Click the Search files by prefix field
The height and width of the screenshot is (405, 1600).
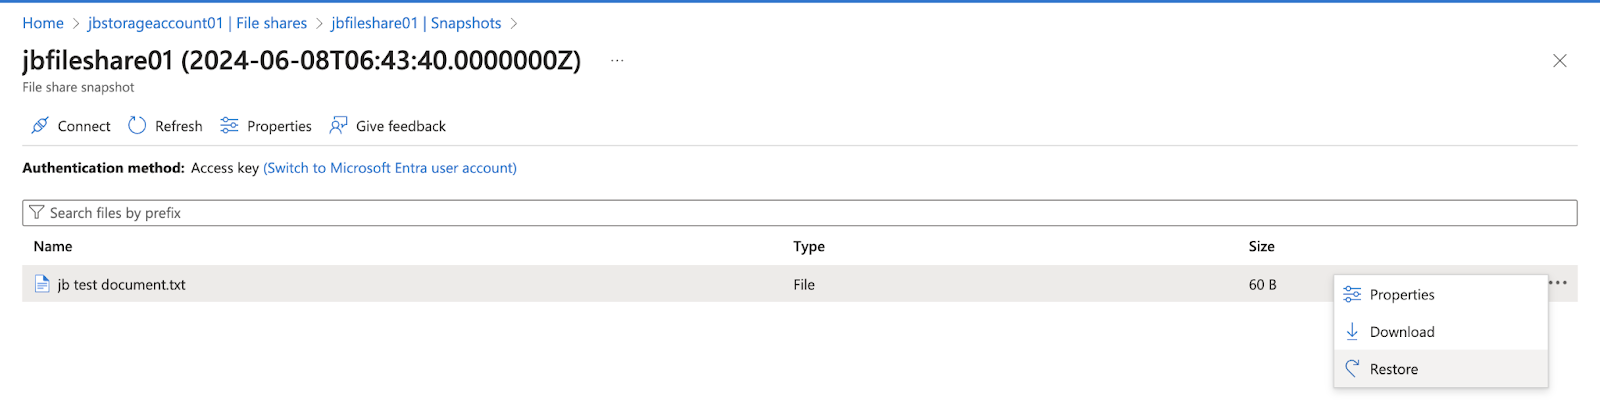pos(800,213)
